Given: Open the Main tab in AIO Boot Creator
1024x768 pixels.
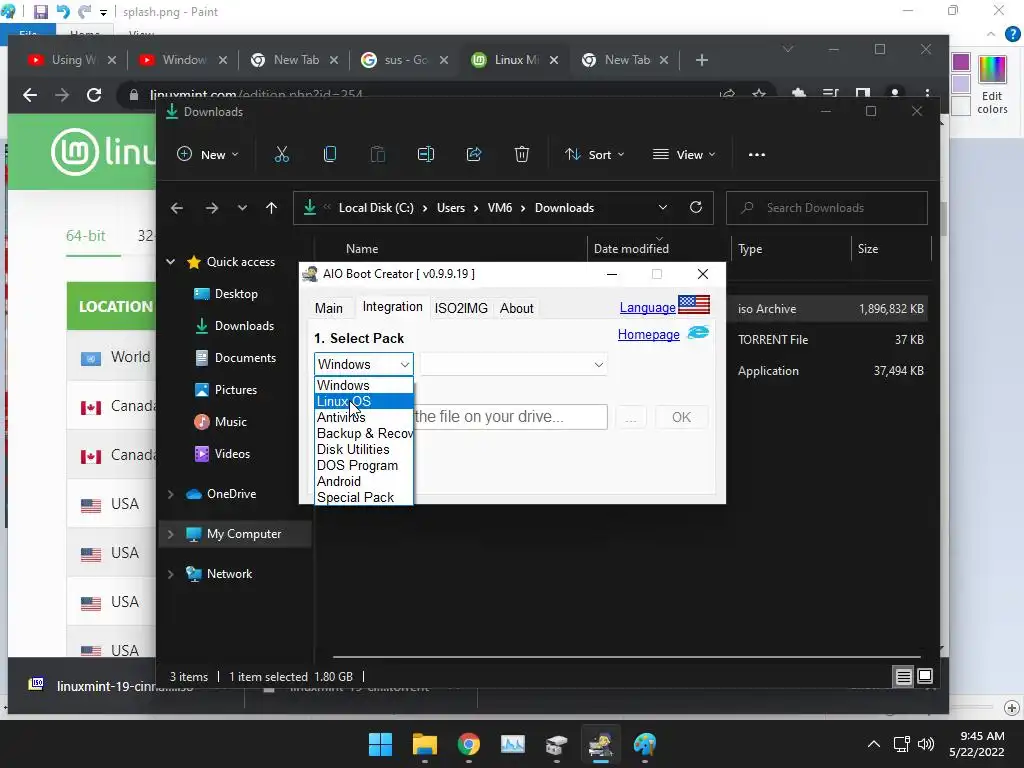Looking at the screenshot, I should tap(328, 308).
